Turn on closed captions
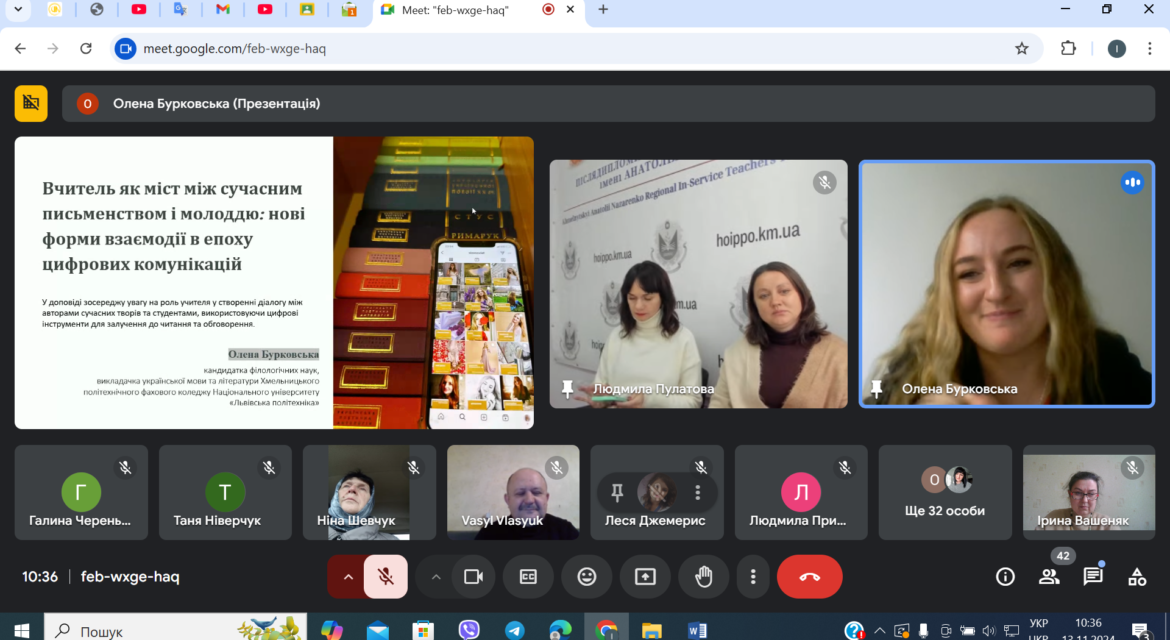 coord(528,577)
